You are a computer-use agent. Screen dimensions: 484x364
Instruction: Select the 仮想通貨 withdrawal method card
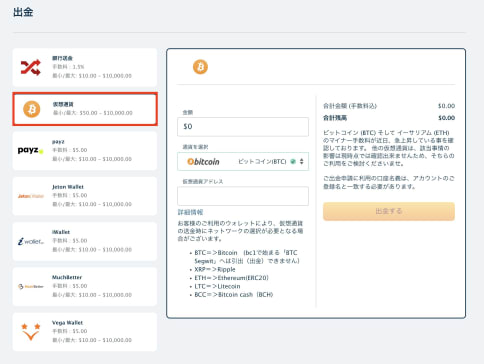(85, 109)
